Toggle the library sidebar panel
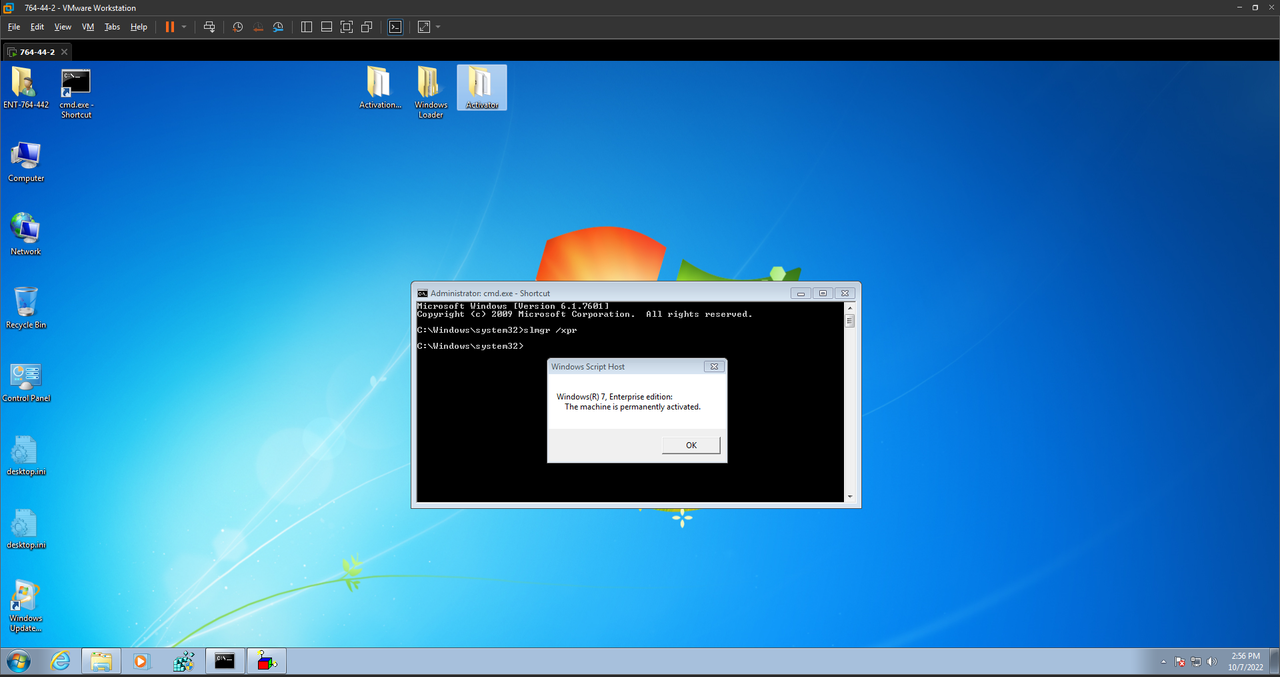This screenshot has height=677, width=1280. 306,27
